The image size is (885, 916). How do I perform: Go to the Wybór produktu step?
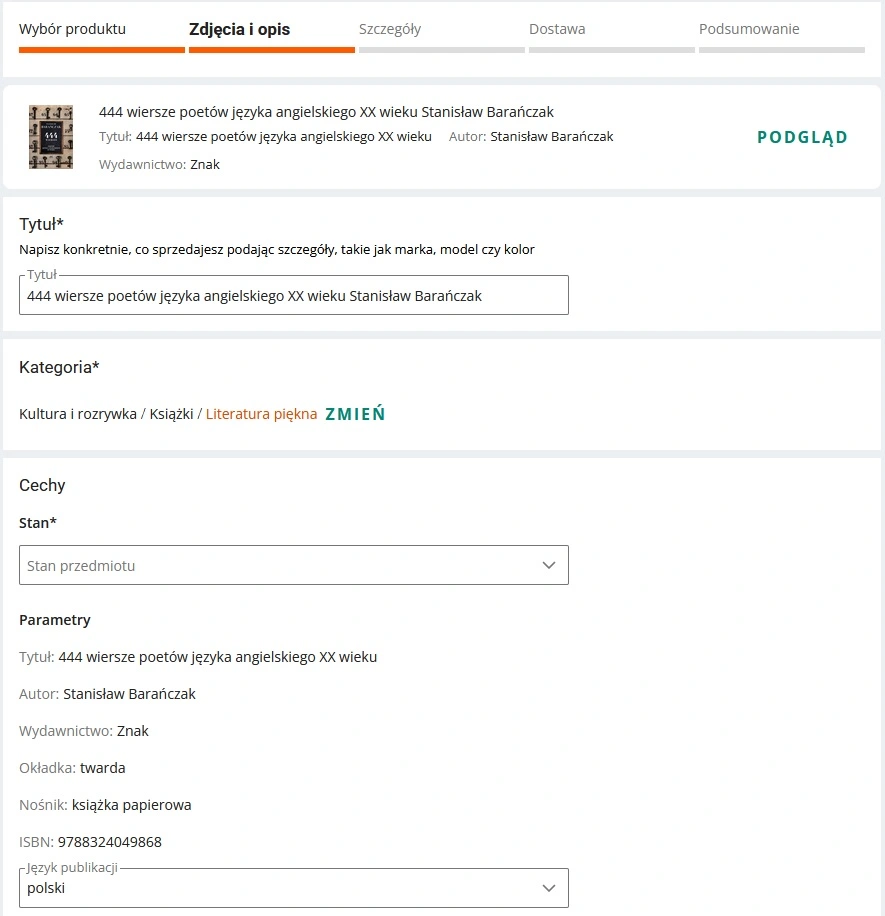click(x=73, y=29)
